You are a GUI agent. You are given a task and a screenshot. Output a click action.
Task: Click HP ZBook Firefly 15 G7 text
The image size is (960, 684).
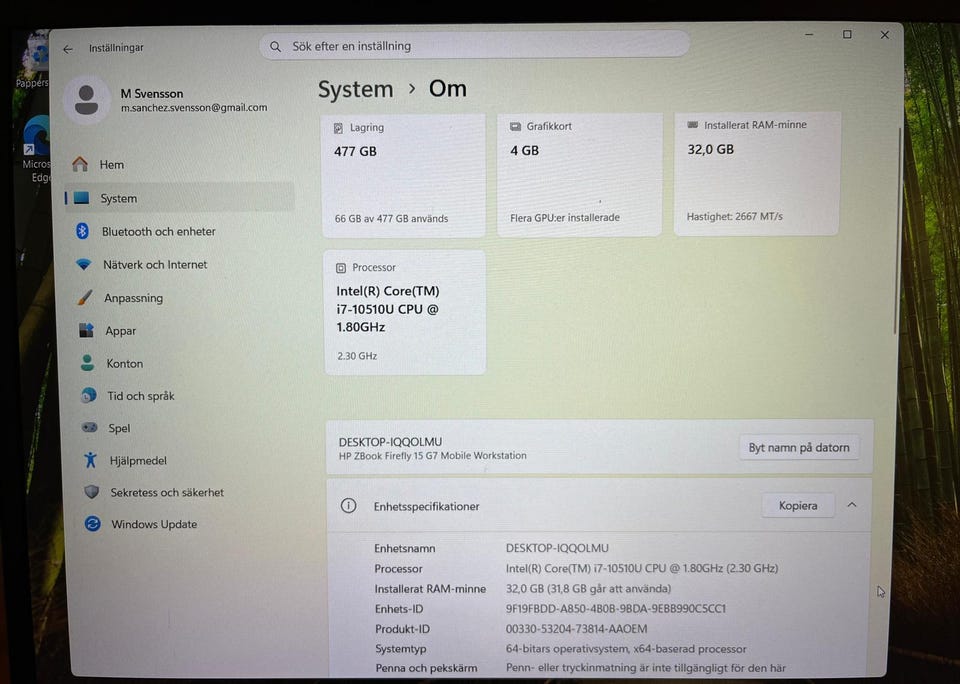pos(432,456)
